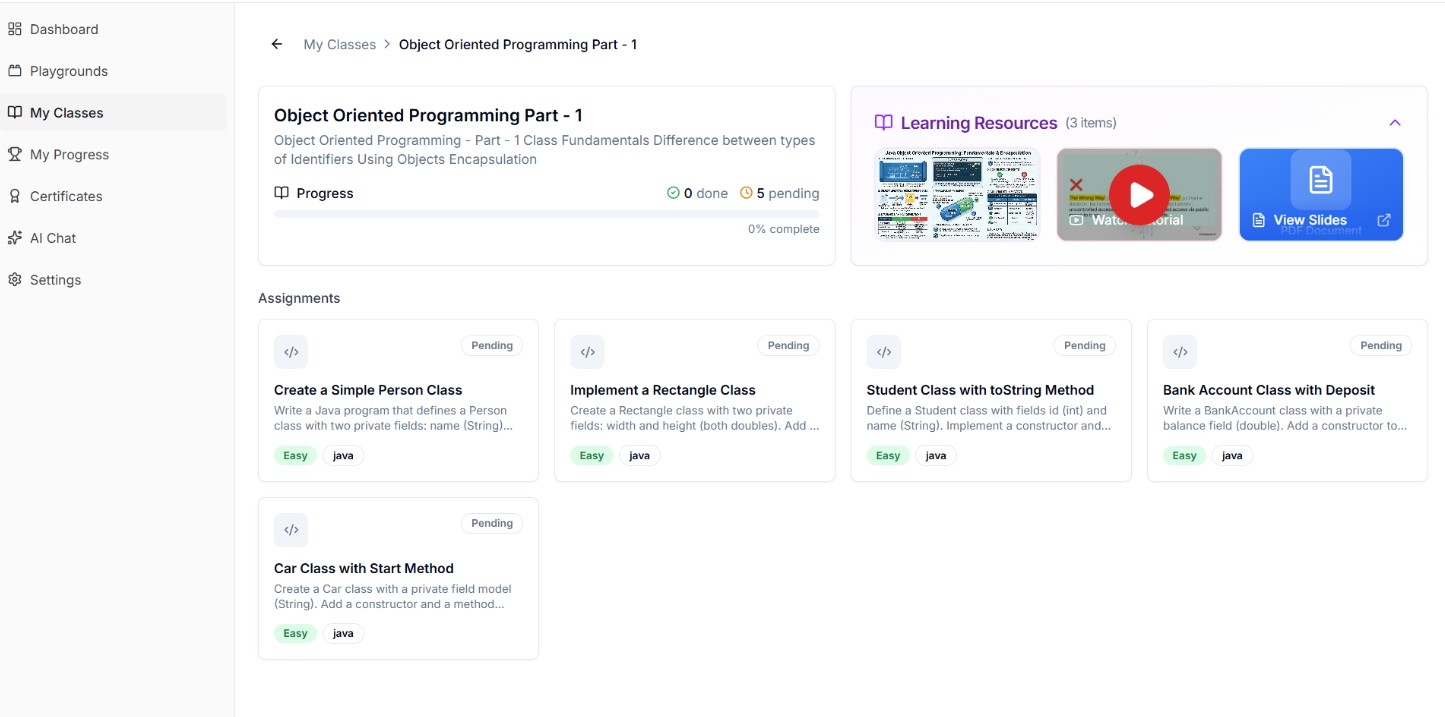
Task: Click code icon on Implement a Rectangle Class
Action: [587, 352]
